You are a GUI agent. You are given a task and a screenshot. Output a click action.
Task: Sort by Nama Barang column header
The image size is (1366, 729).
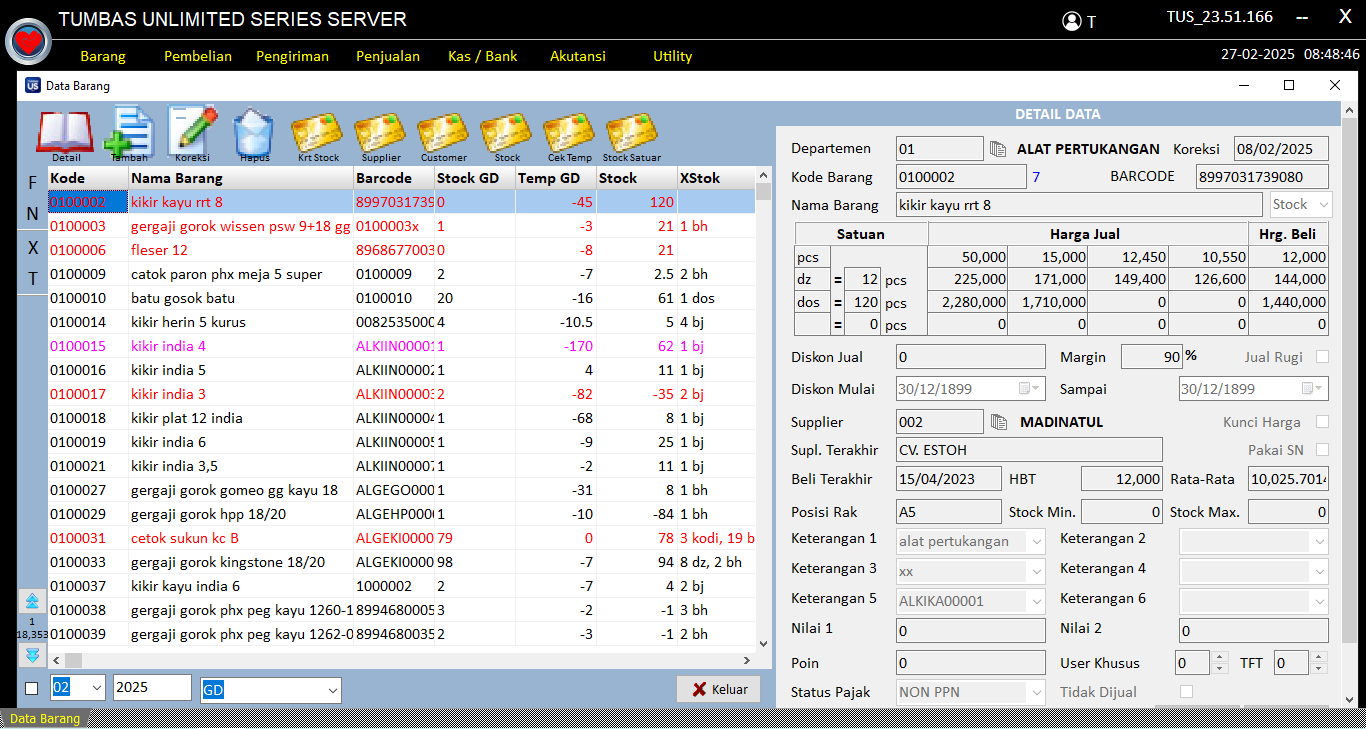240,178
